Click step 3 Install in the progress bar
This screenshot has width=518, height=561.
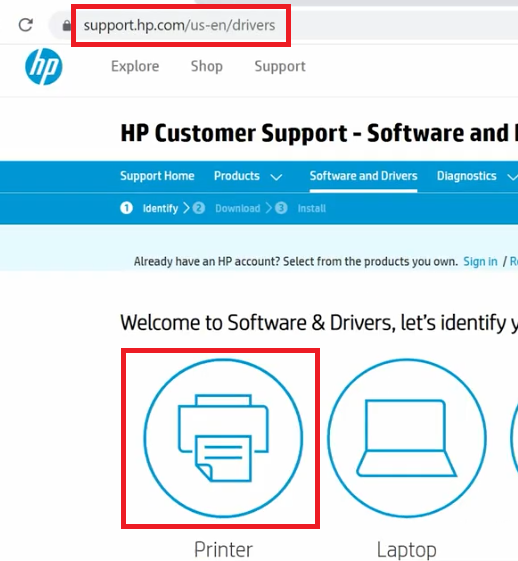(x=301, y=208)
